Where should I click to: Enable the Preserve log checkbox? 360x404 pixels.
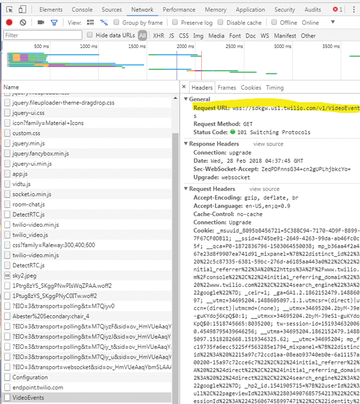pos(175,22)
